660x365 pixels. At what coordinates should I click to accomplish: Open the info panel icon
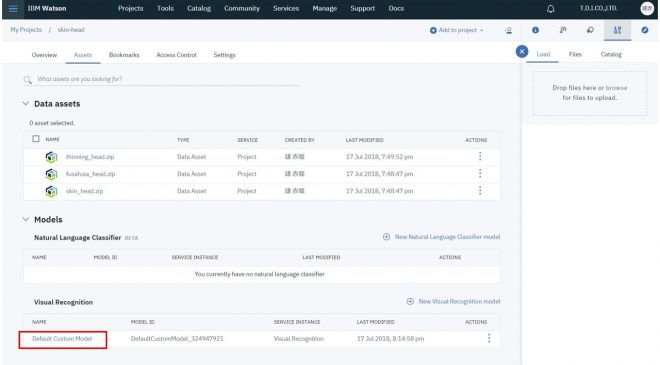click(x=535, y=30)
